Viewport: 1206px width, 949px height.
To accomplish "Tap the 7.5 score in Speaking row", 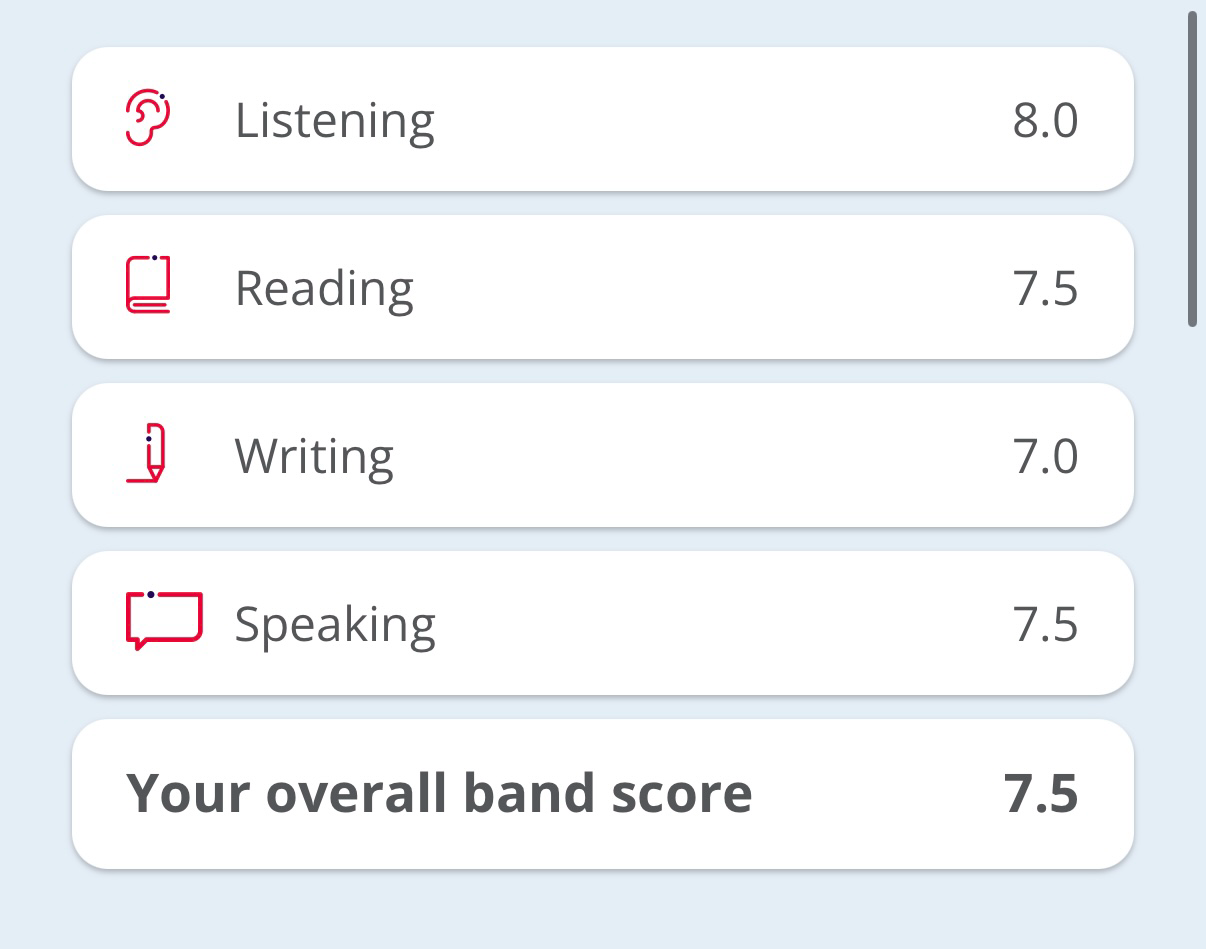I will 1045,625.
